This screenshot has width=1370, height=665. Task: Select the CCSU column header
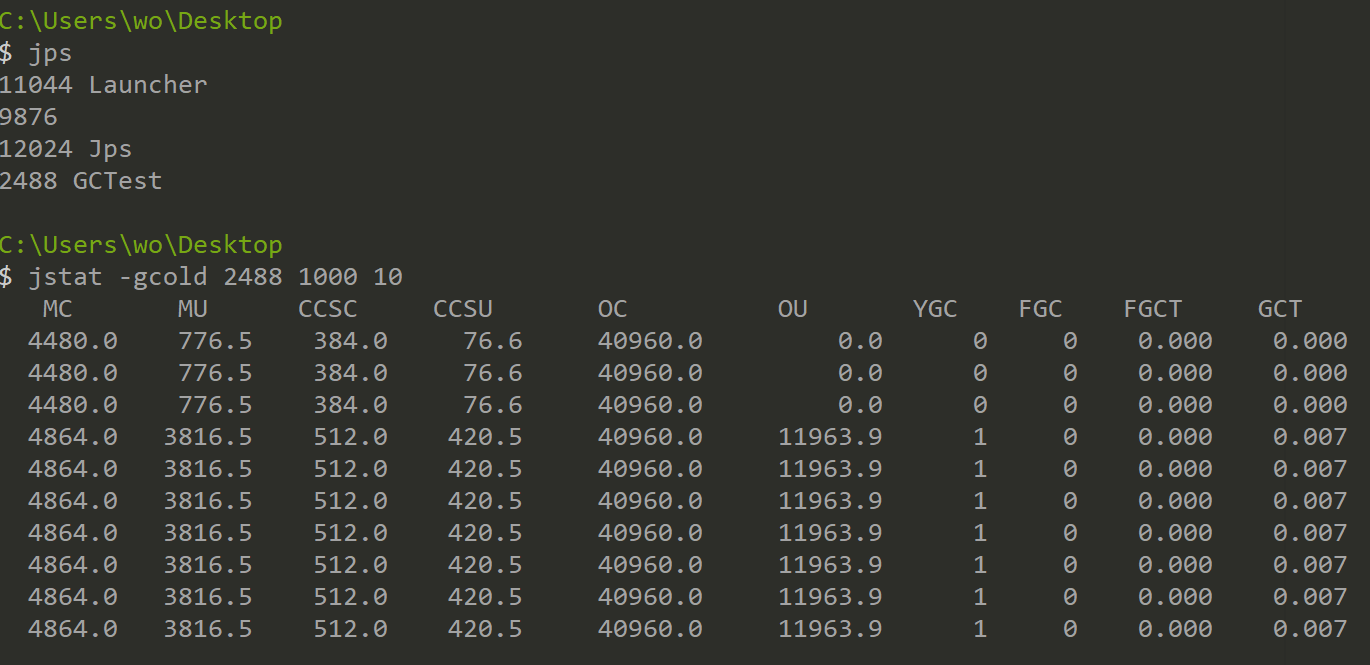pyautogui.click(x=463, y=309)
